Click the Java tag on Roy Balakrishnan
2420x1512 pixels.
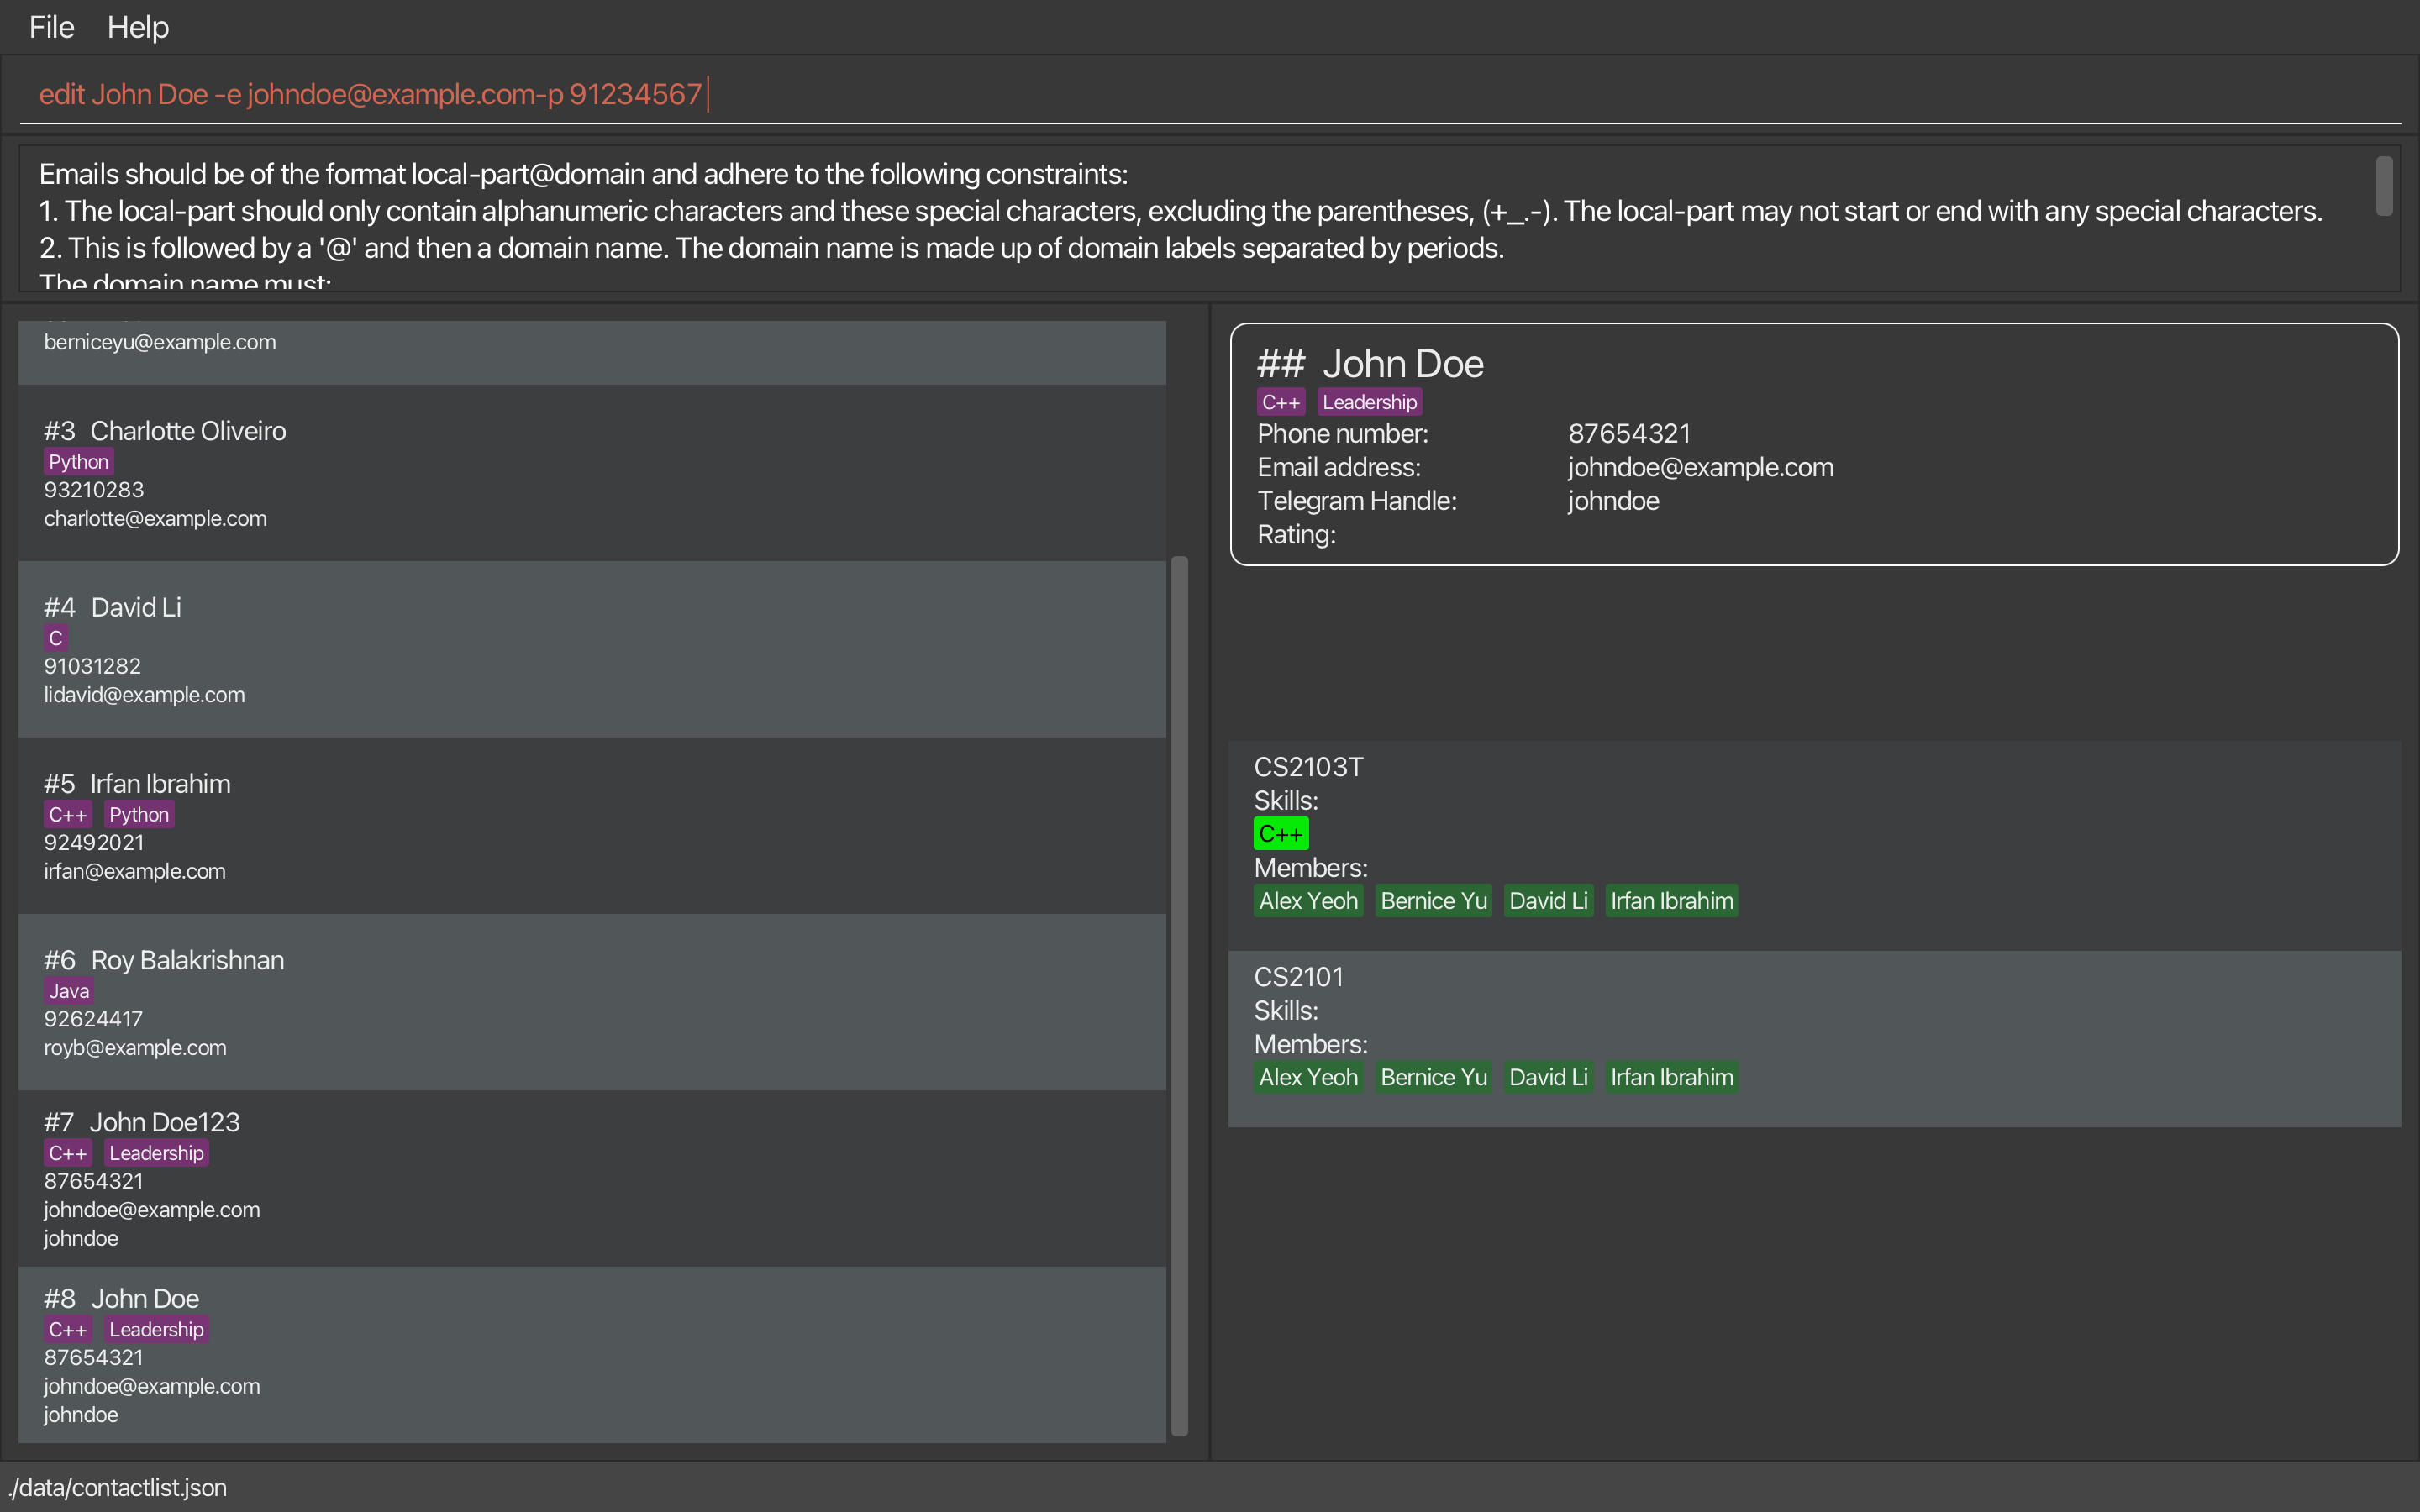click(66, 991)
